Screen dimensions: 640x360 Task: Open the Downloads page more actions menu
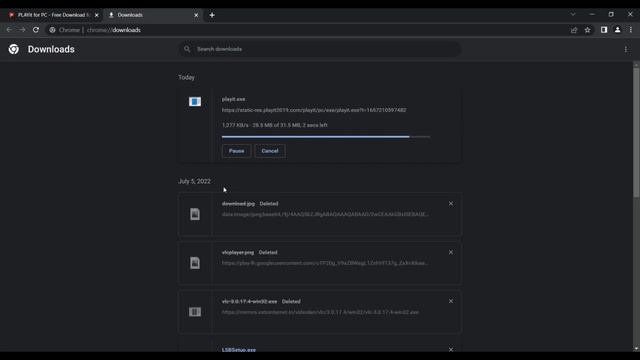626,49
